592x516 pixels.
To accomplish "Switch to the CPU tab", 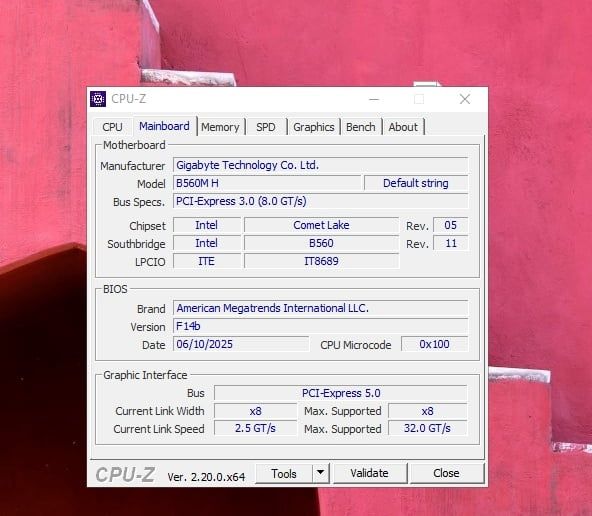I will (x=112, y=127).
